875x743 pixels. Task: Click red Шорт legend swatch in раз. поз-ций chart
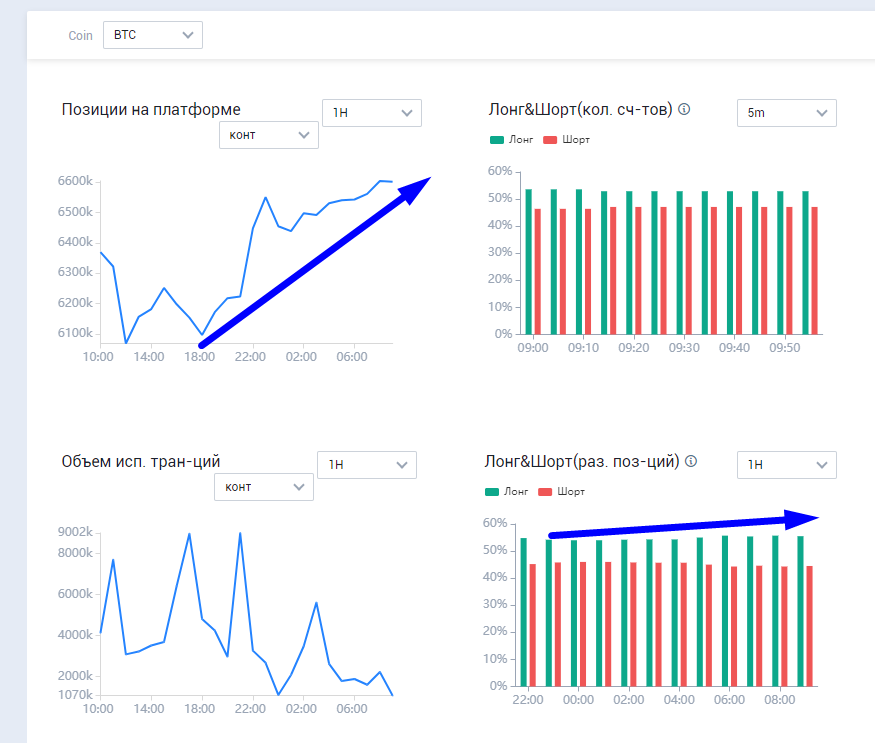(x=546, y=492)
